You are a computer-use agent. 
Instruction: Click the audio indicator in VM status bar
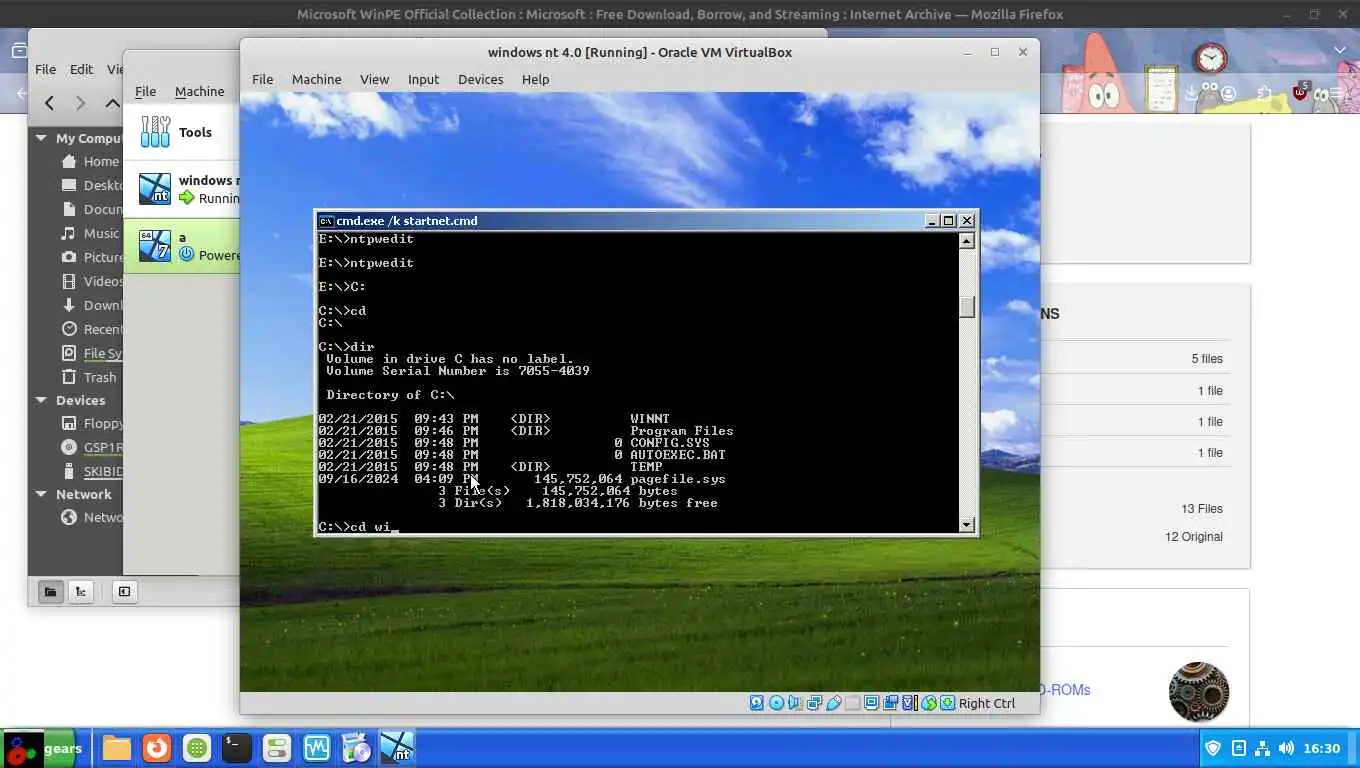pyautogui.click(x=794, y=703)
